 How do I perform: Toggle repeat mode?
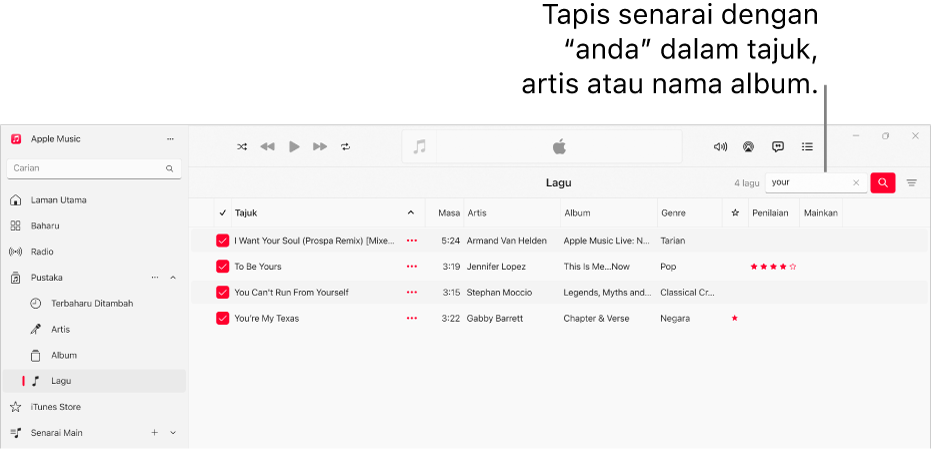click(x=345, y=147)
